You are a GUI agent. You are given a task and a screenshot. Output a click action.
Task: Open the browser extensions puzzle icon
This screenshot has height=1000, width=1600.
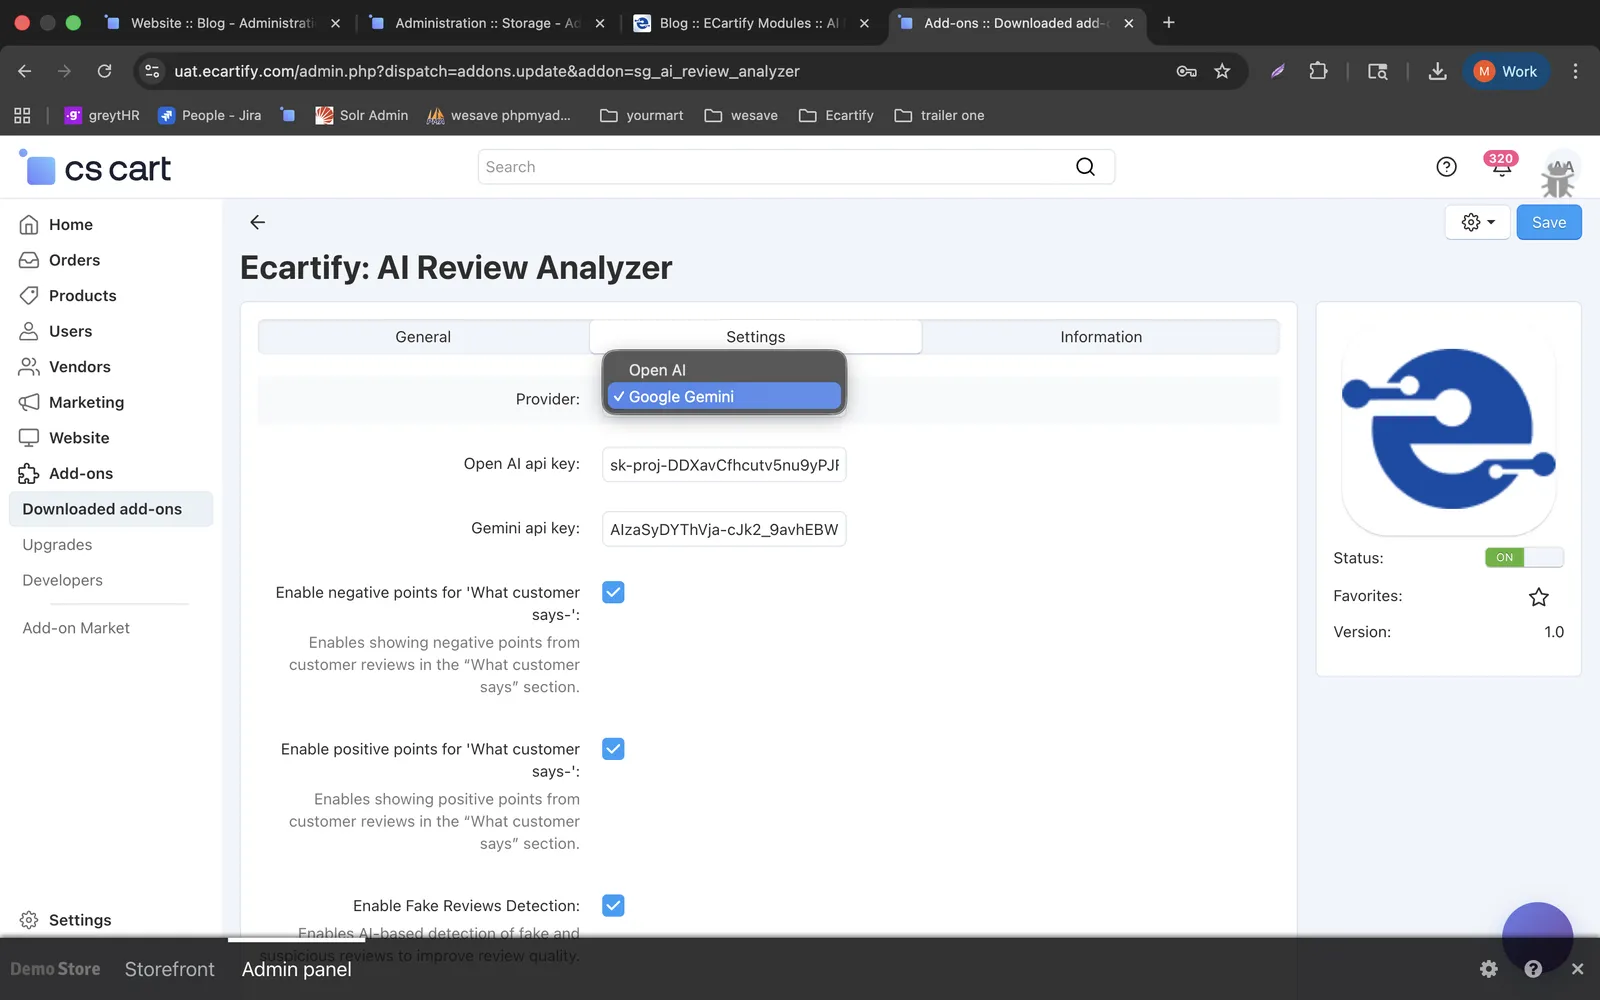click(1318, 71)
